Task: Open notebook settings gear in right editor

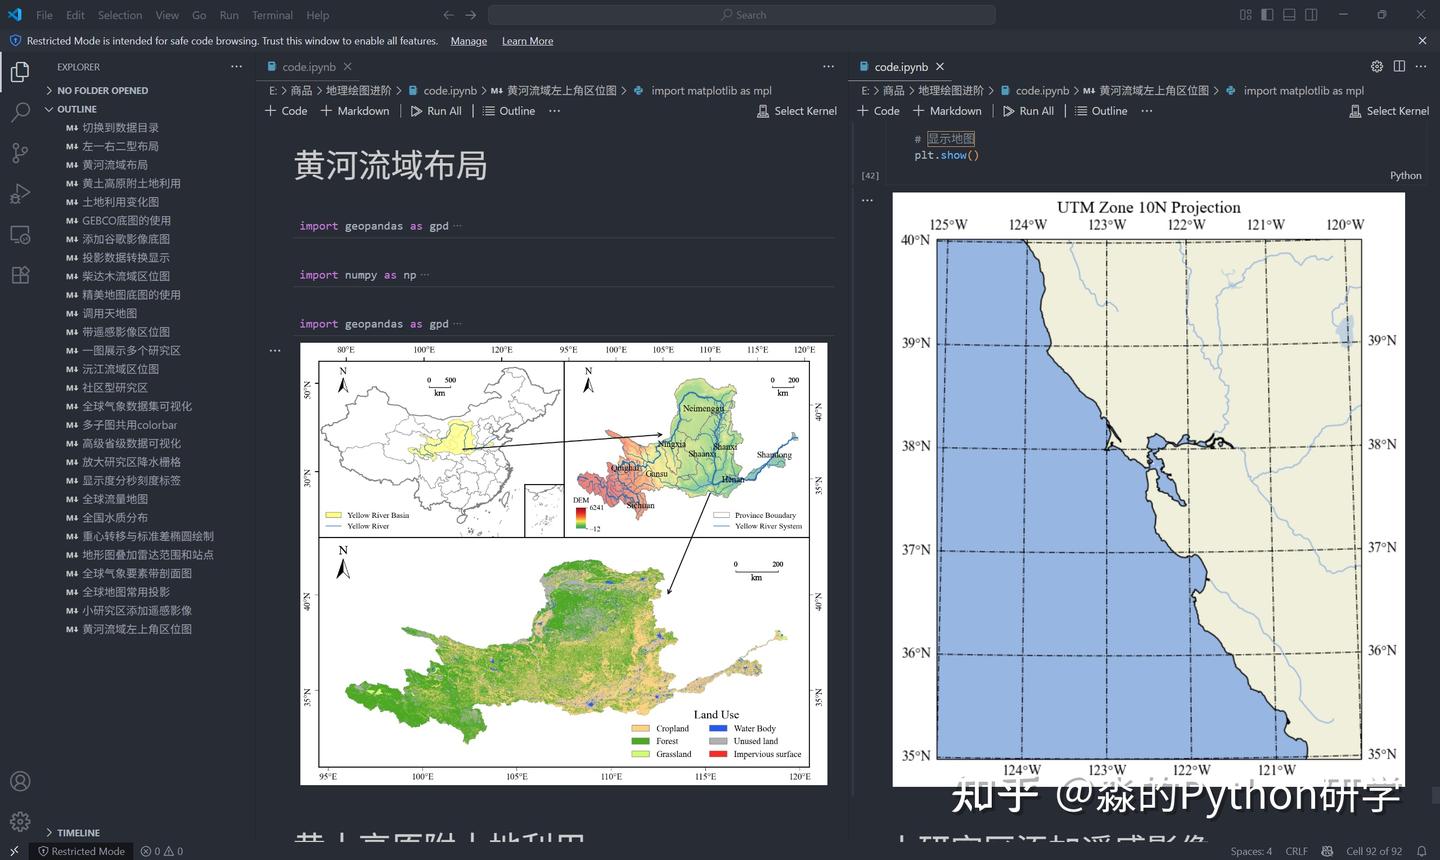Action: click(x=1377, y=66)
